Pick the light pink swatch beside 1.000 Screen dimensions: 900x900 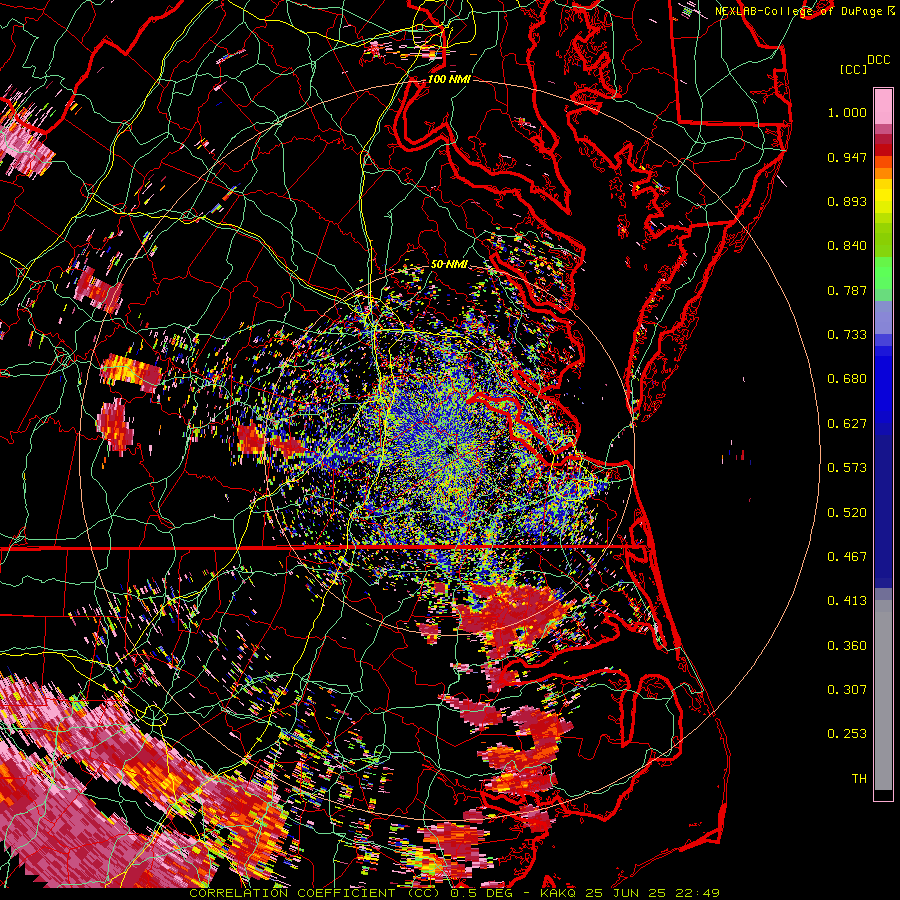(883, 107)
